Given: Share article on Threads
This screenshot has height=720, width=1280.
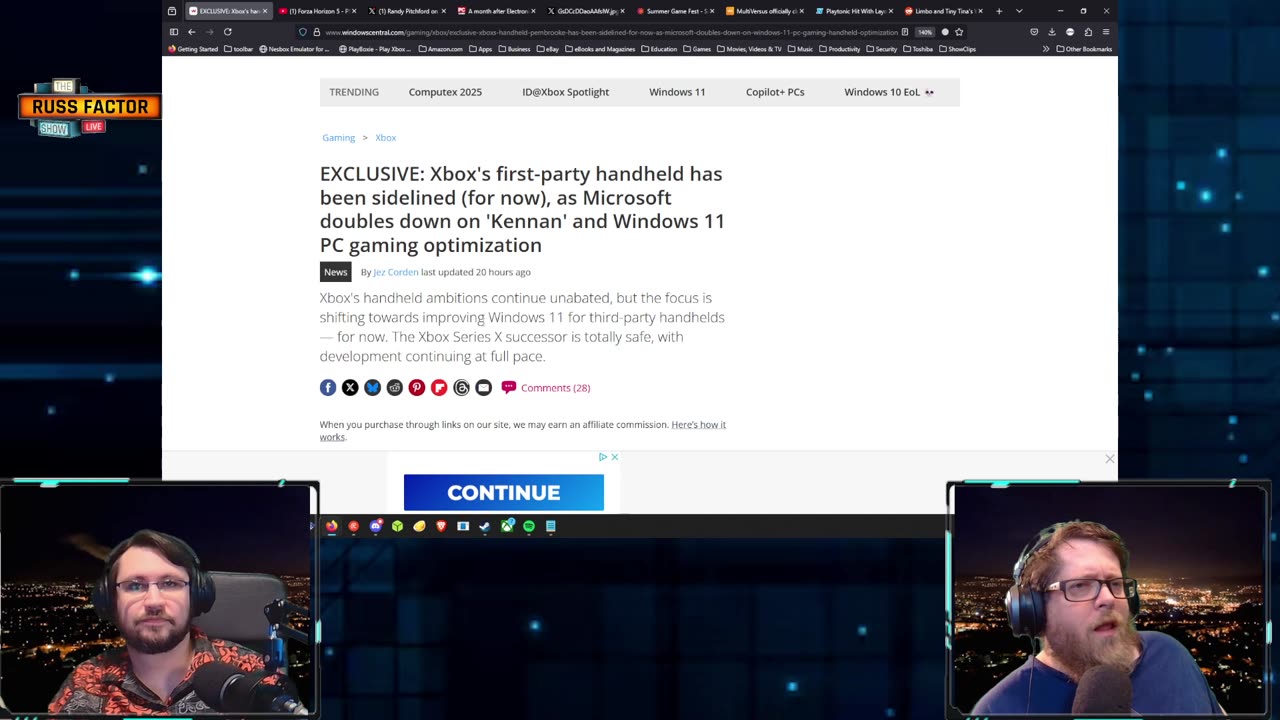Looking at the screenshot, I should click(461, 387).
